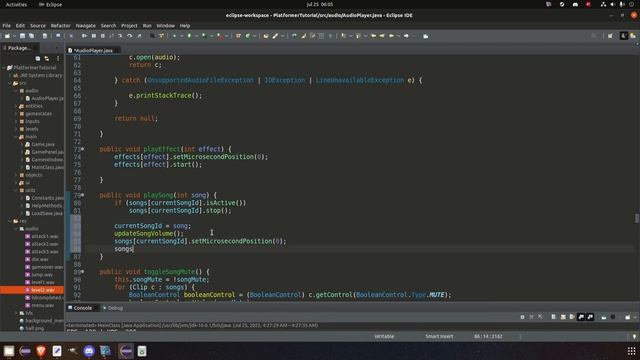This screenshot has width=640, height=360.
Task: Click the Forward navigation arrow in toolbar
Action: click(406, 36)
